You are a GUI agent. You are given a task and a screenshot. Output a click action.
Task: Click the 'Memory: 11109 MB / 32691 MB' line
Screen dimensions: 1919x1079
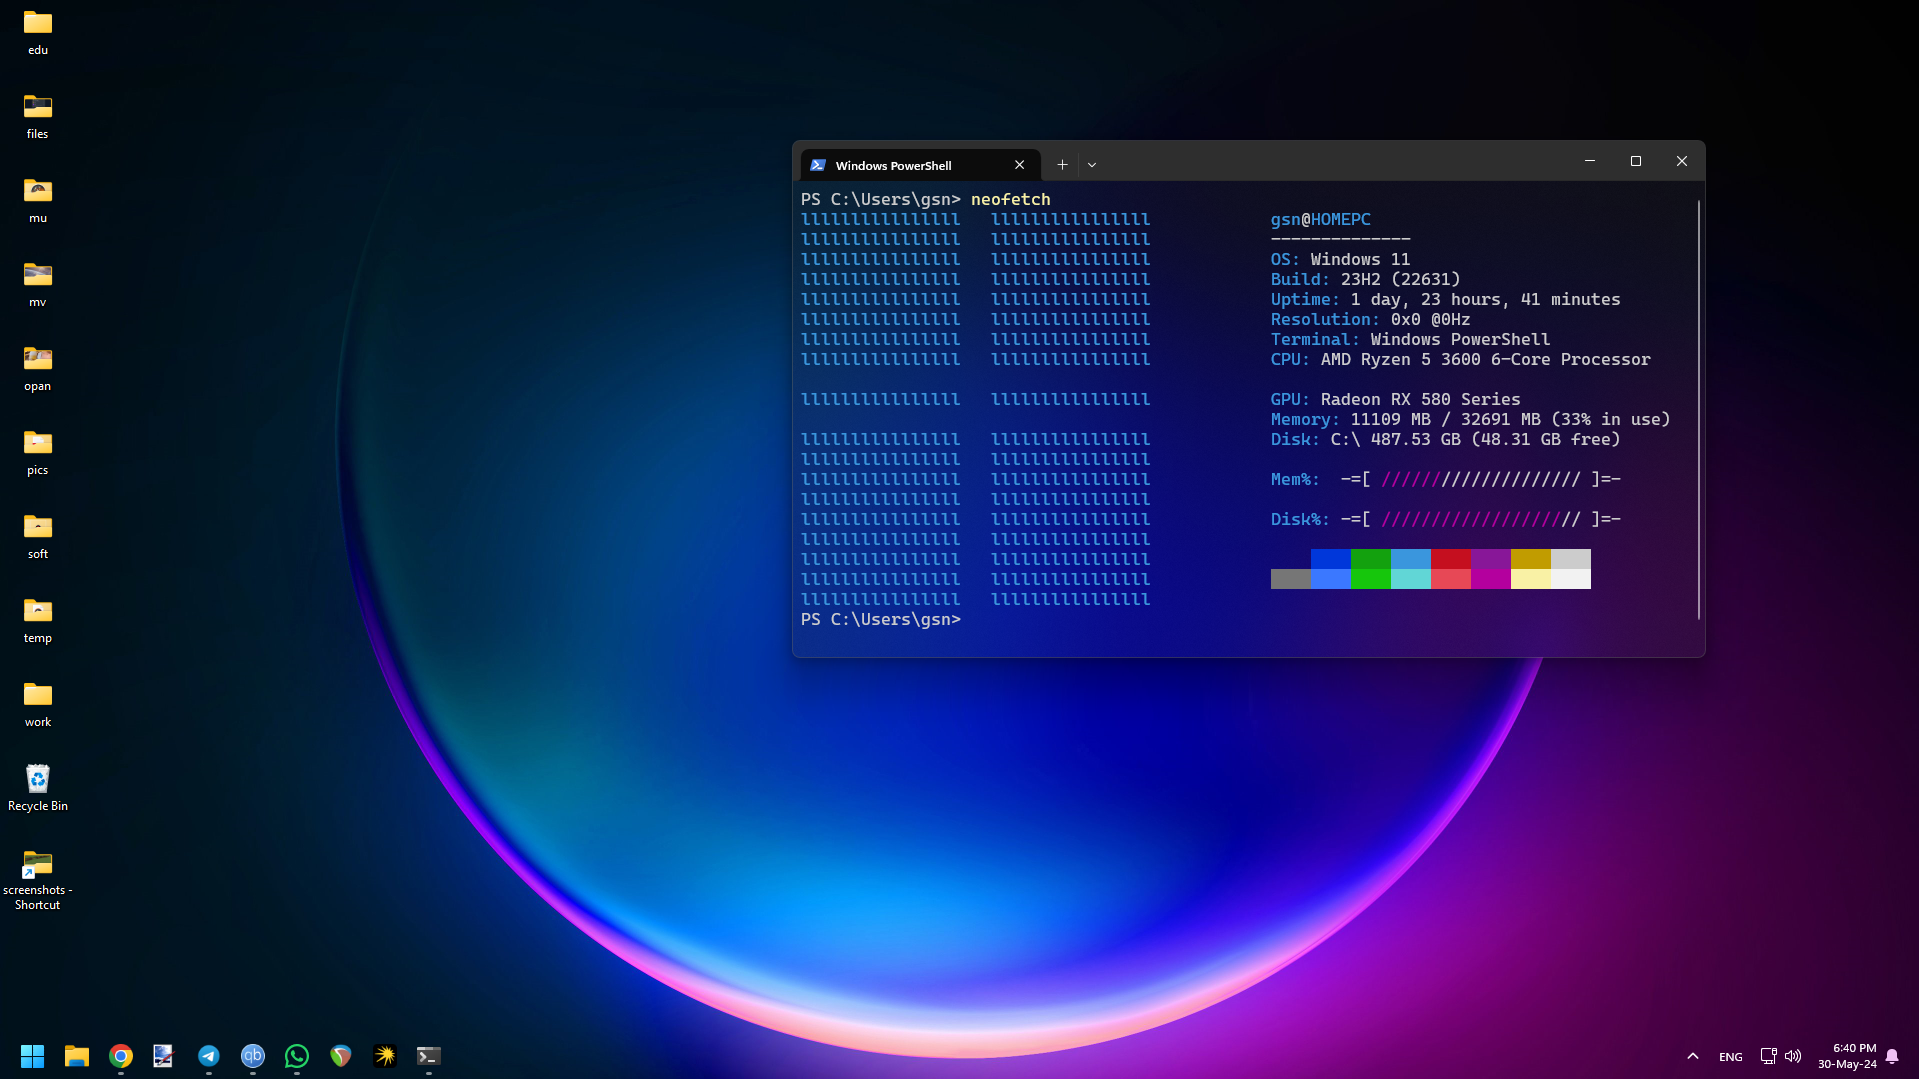(x=1470, y=419)
